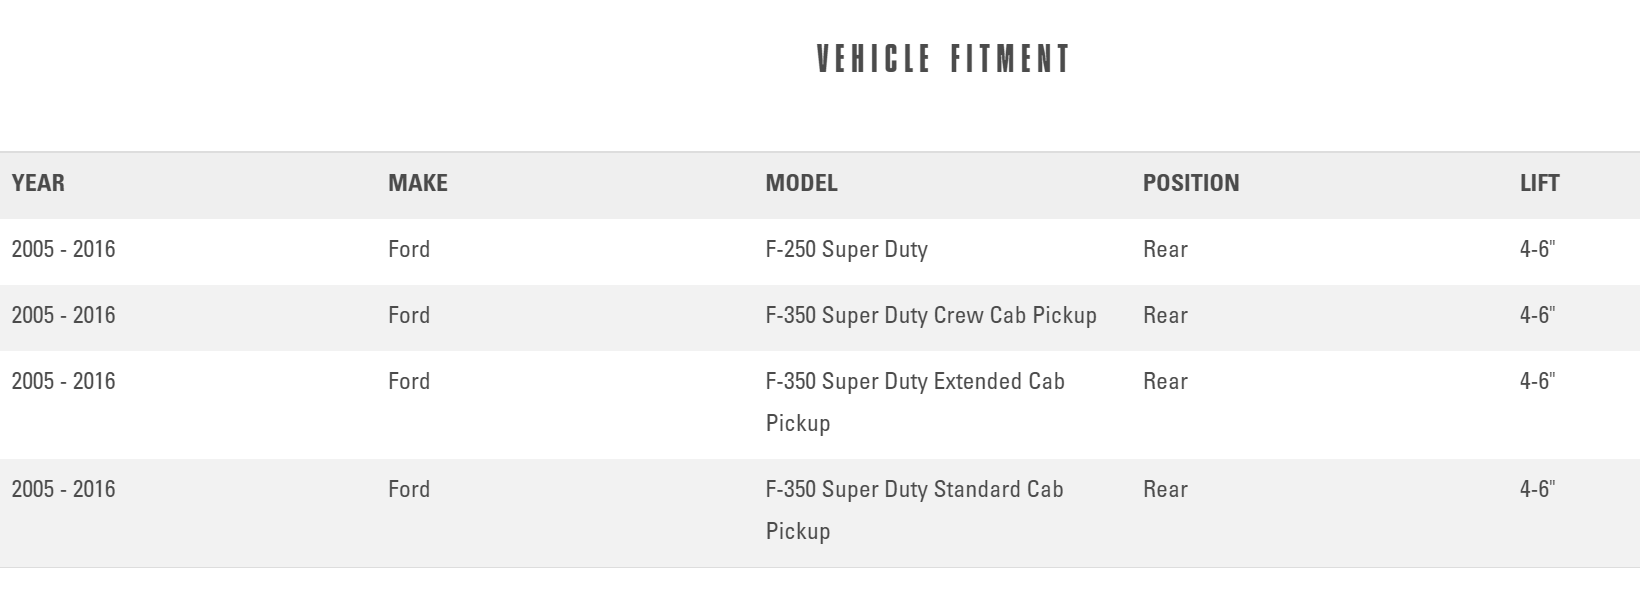Click the 4-6" lift in Extended Cab row
Screen dimensions: 1640x597
click(1537, 381)
